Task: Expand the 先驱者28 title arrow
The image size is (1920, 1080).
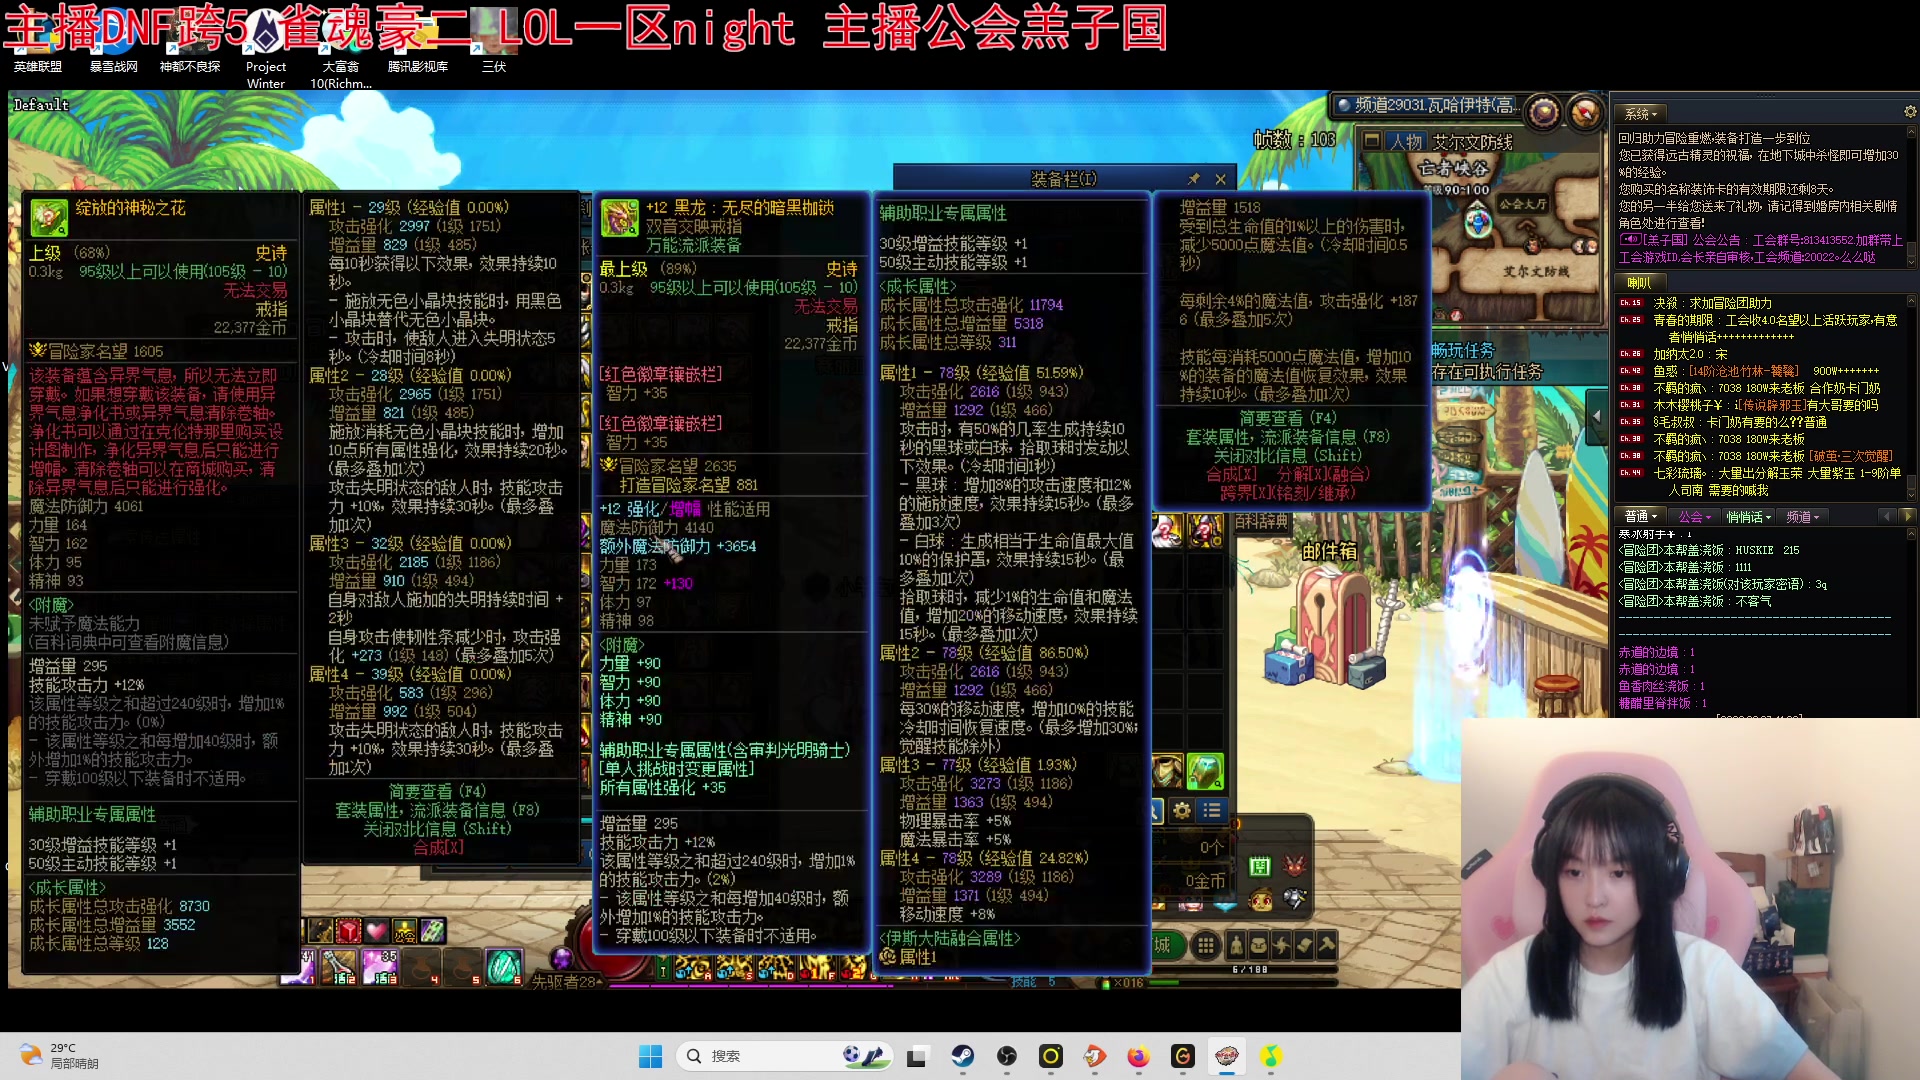Action: pyautogui.click(x=602, y=982)
